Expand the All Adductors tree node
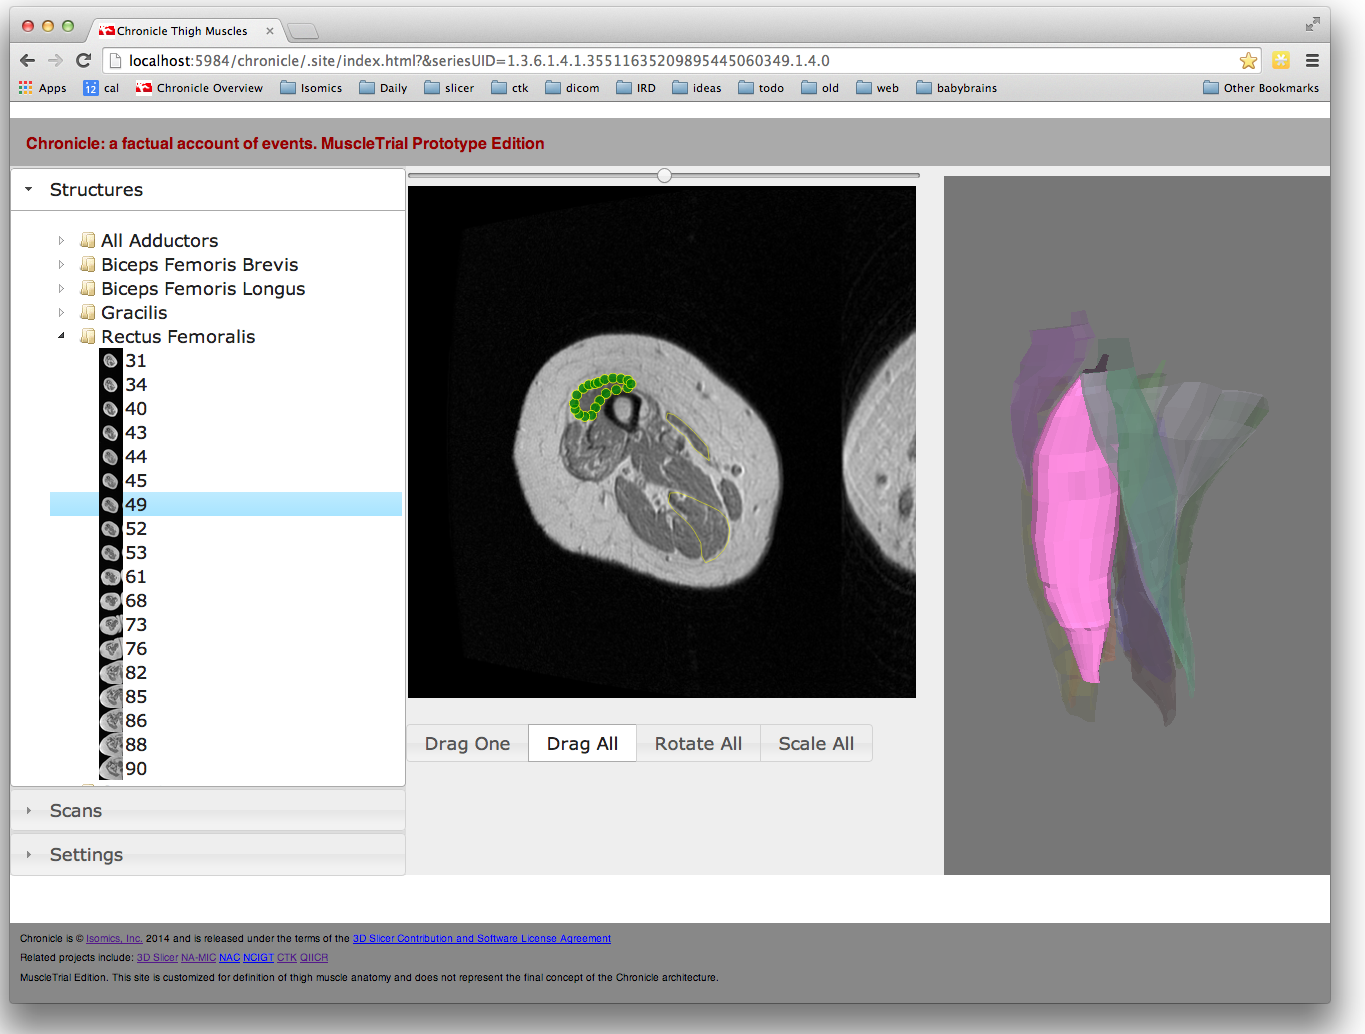The image size is (1365, 1034). pos(61,241)
